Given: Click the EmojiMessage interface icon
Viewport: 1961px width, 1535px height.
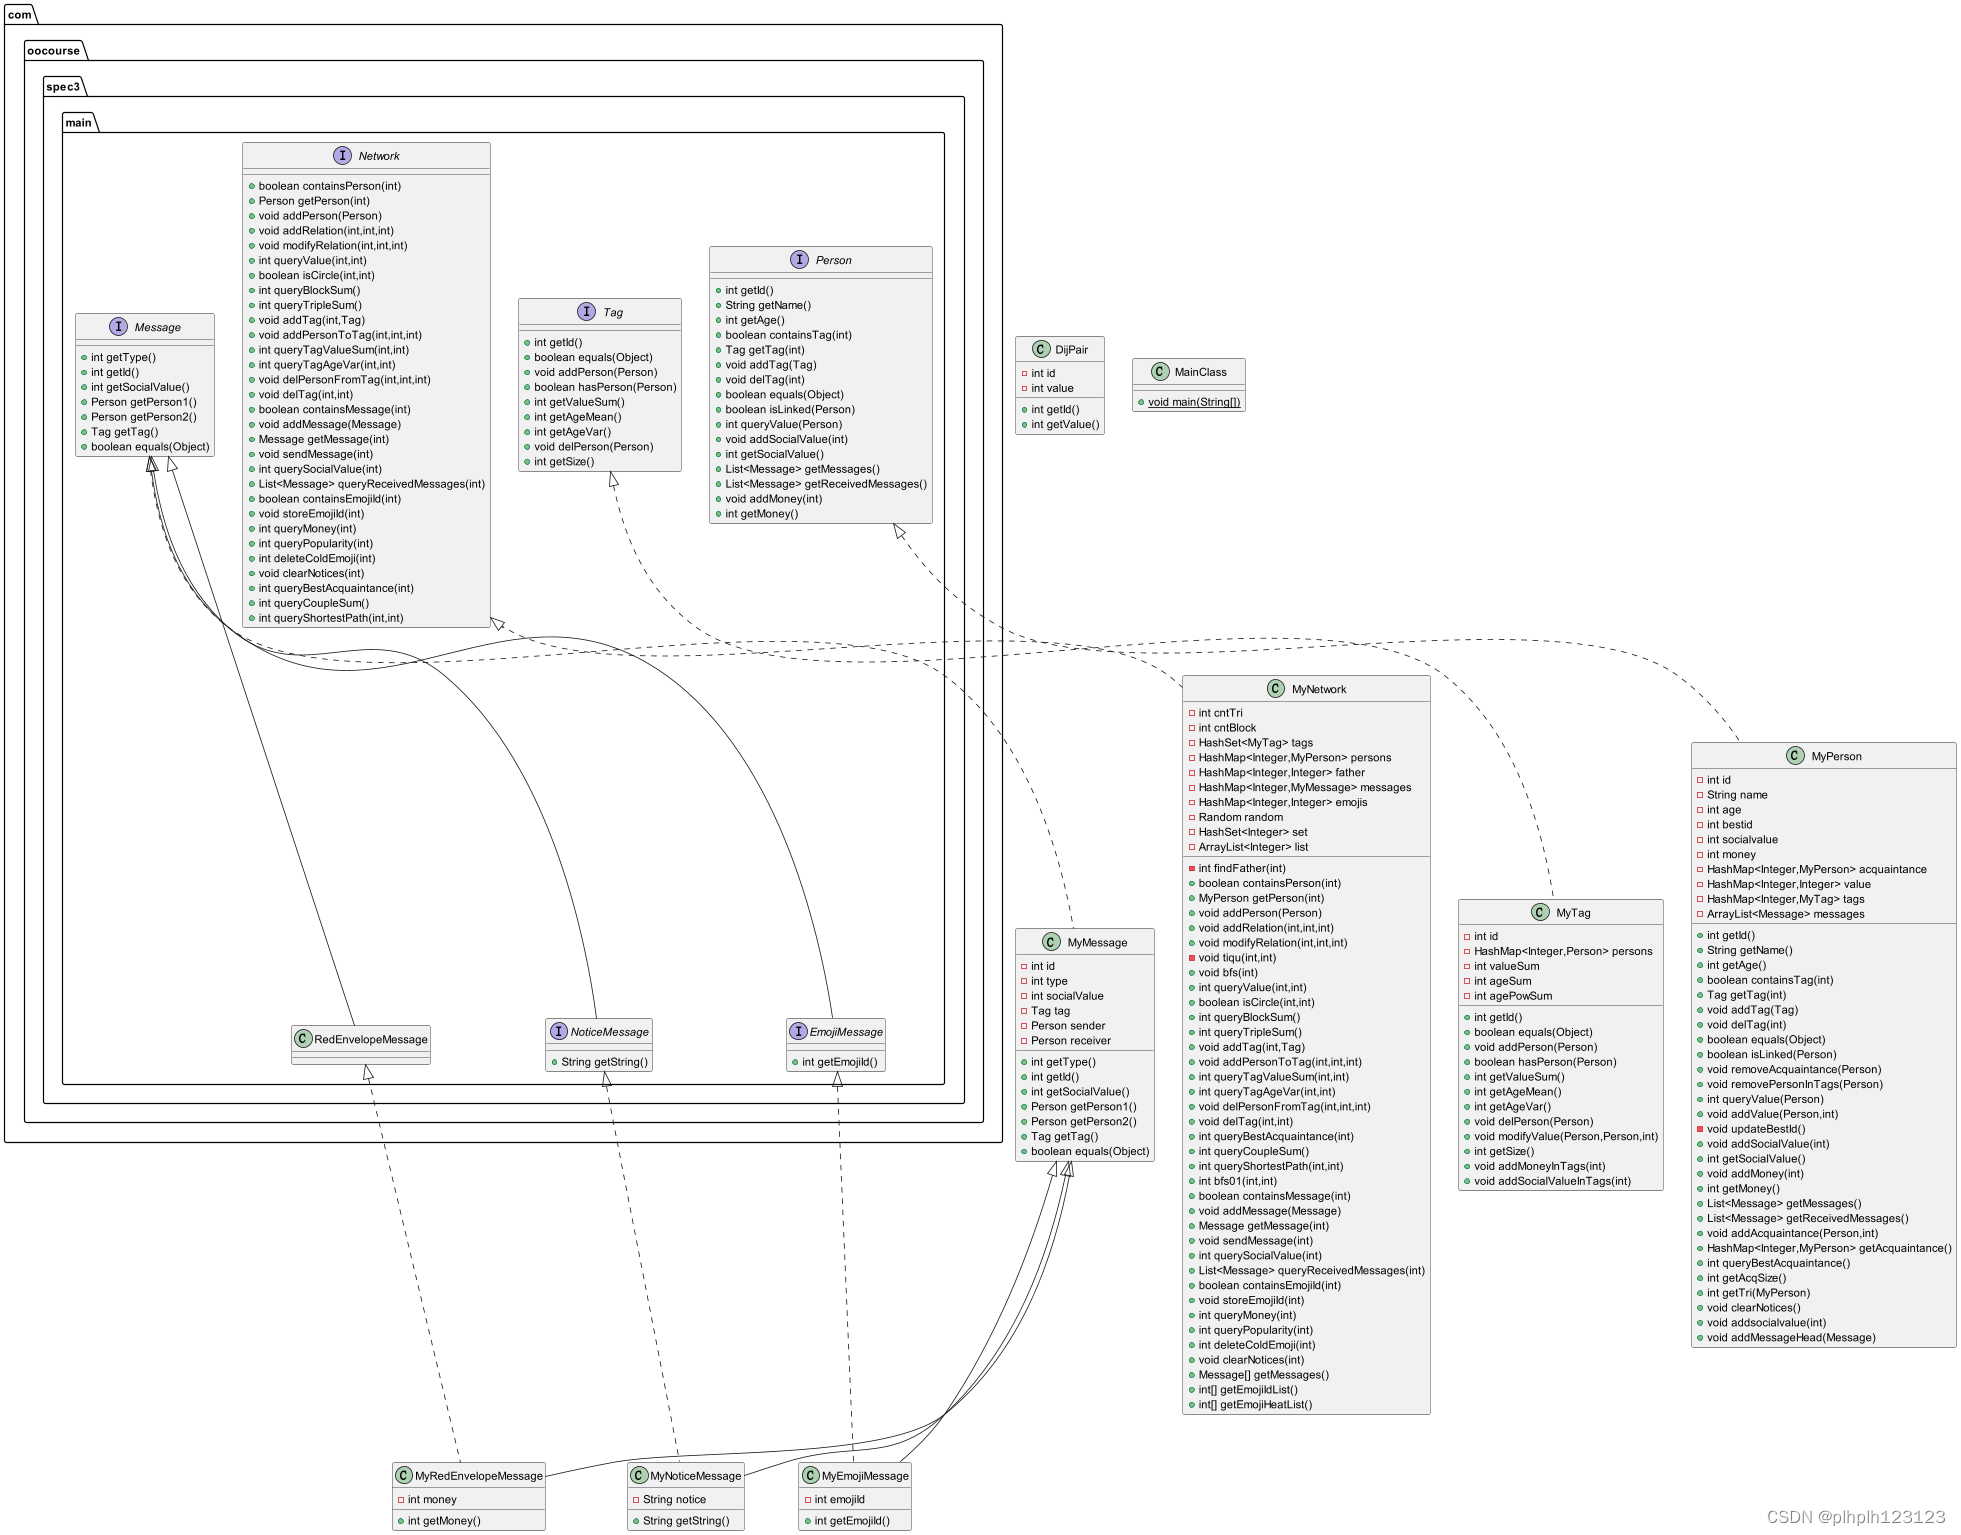Looking at the screenshot, I should pyautogui.click(x=798, y=1031).
